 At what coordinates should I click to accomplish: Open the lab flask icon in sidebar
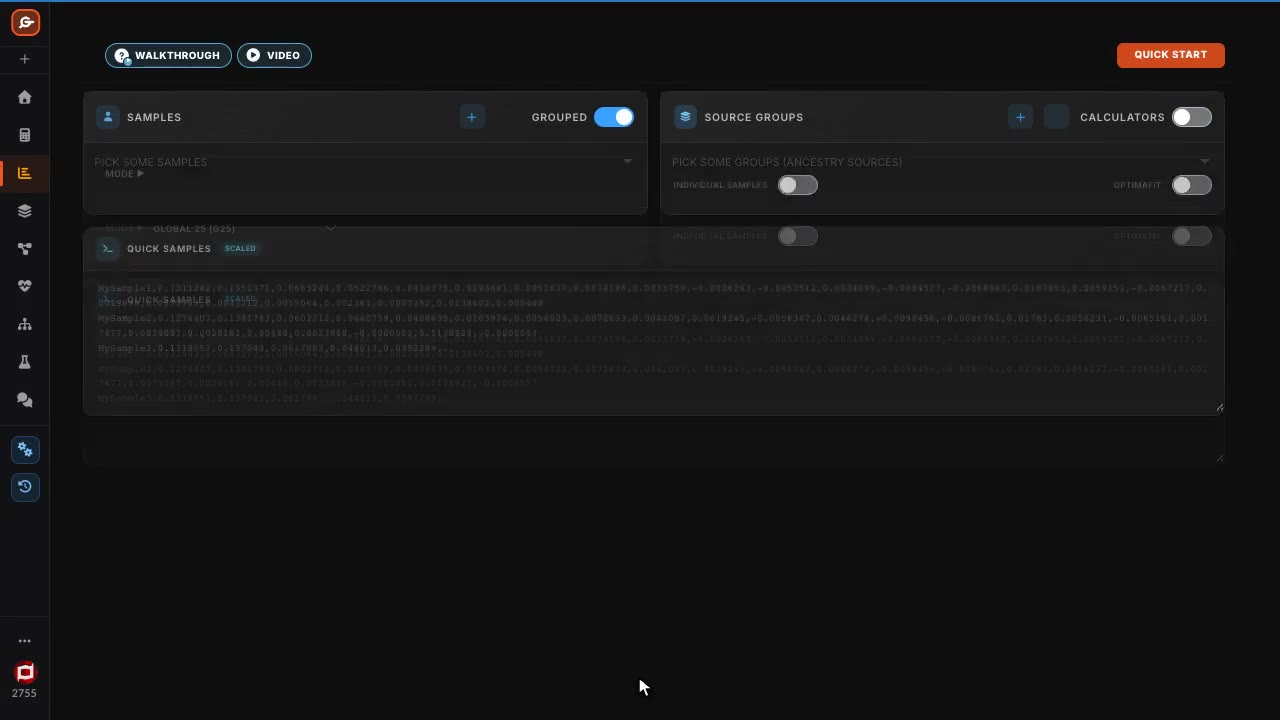(x=25, y=362)
